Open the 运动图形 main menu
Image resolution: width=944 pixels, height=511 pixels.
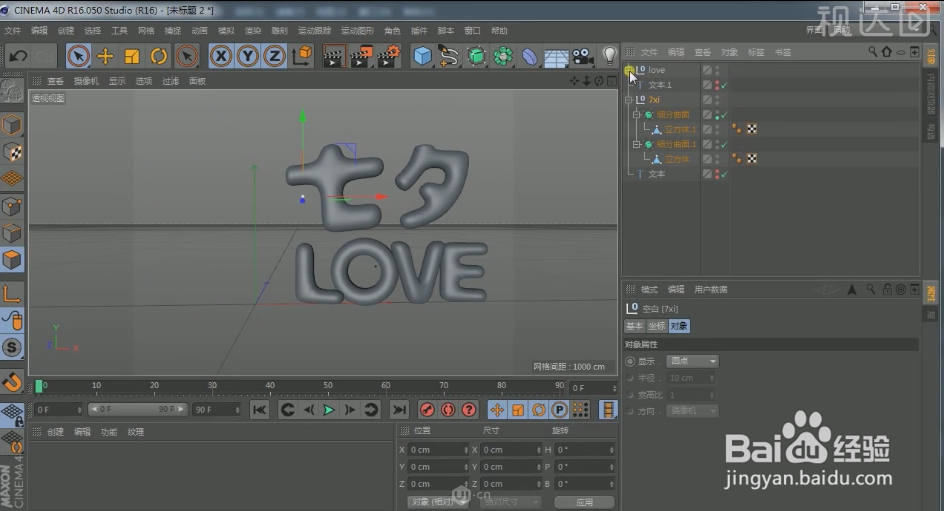358,31
